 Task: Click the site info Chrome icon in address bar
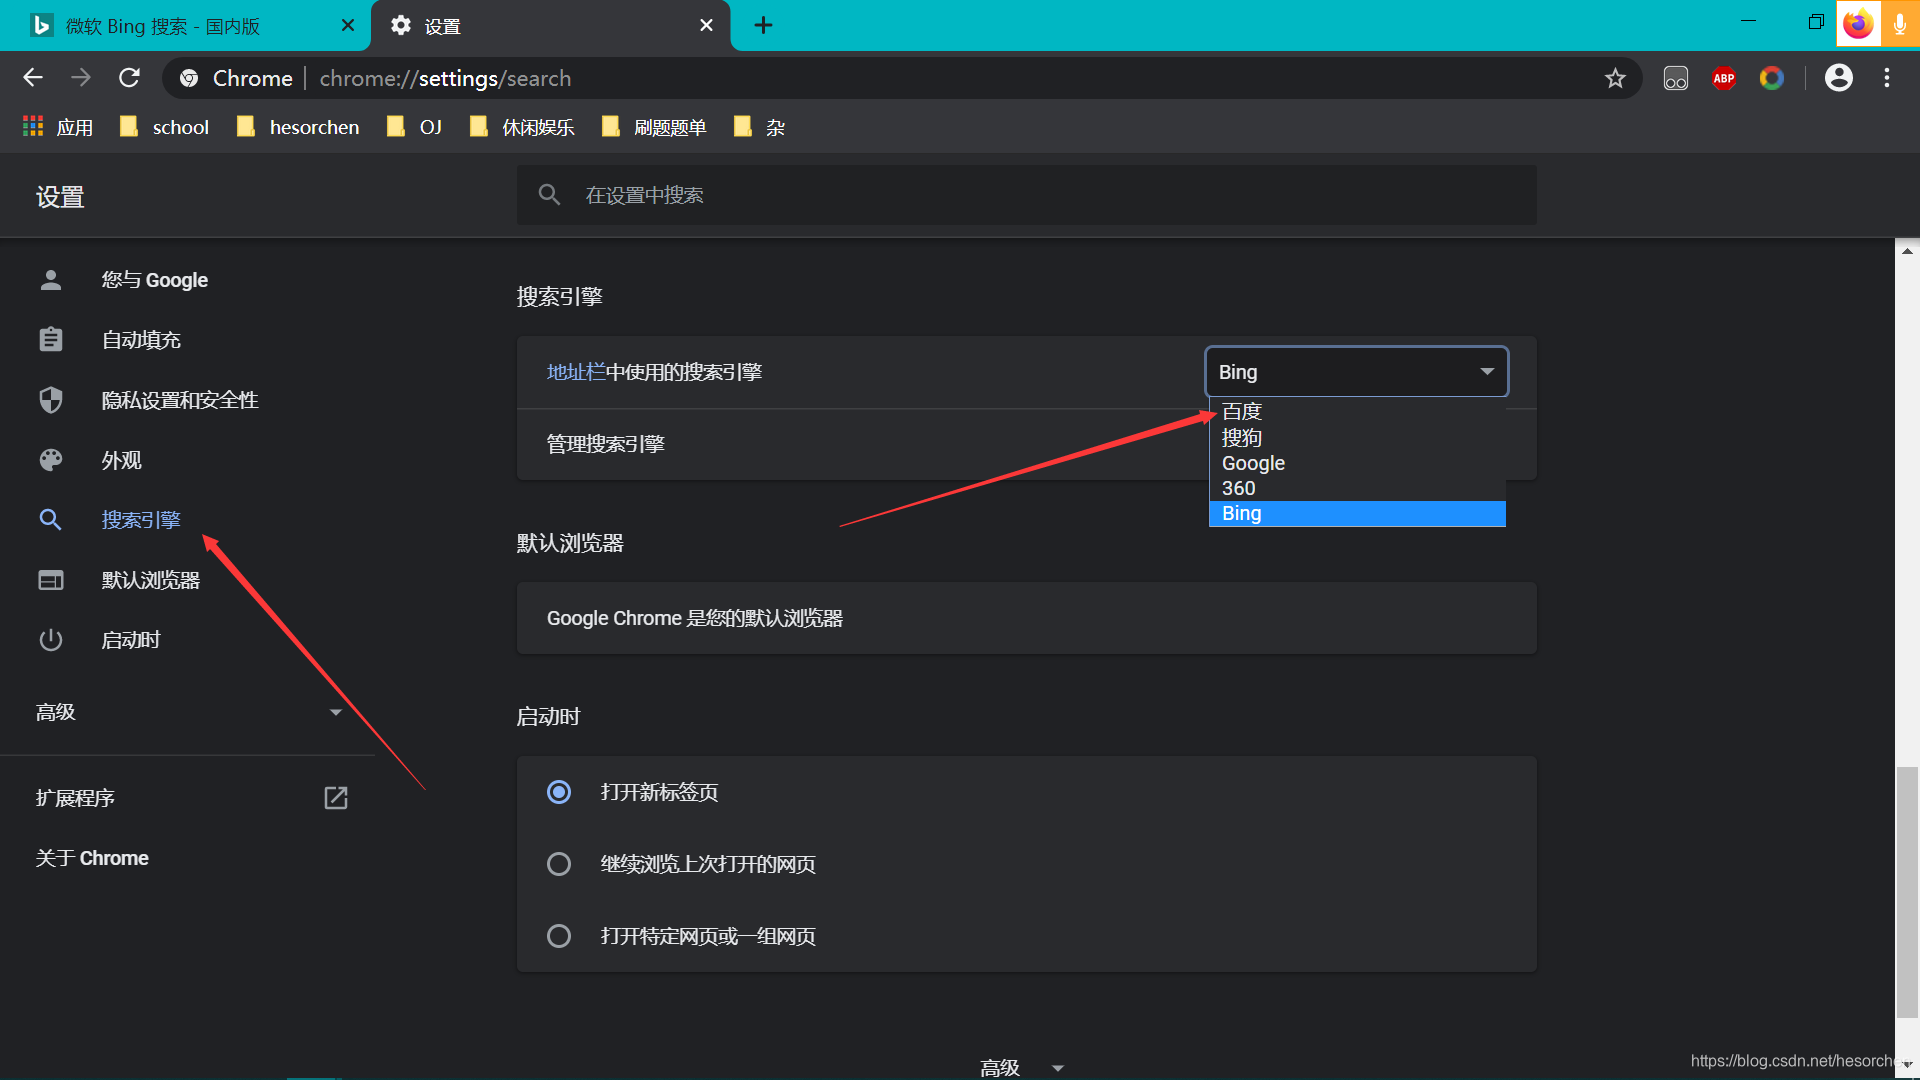coord(189,78)
